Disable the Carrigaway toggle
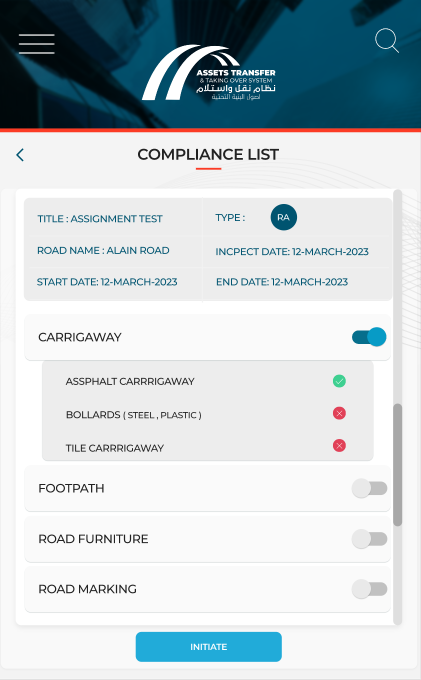 click(369, 337)
